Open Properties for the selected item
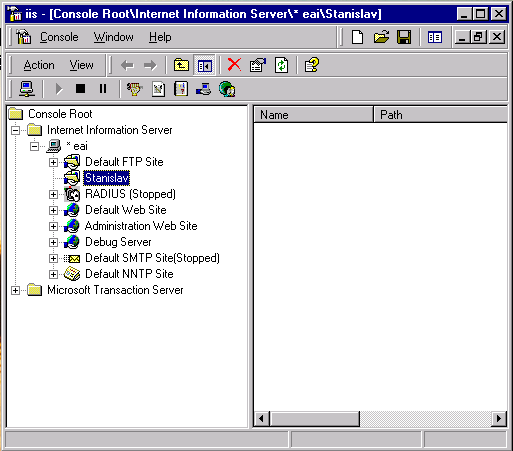513x451 pixels. click(x=258, y=65)
